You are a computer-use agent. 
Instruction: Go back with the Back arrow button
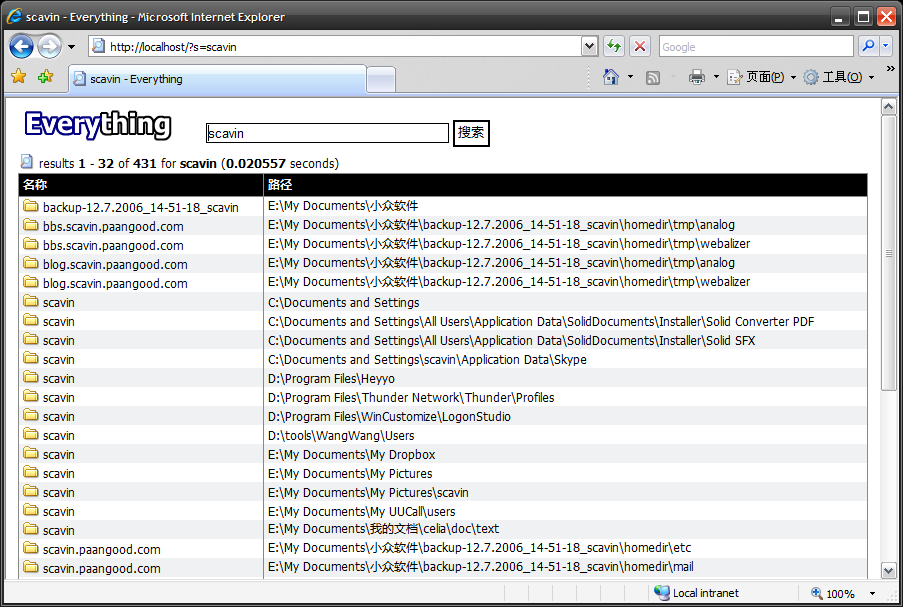(21, 47)
